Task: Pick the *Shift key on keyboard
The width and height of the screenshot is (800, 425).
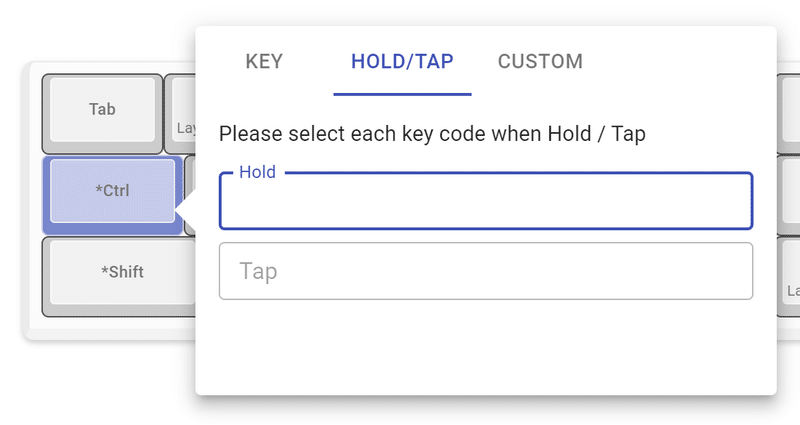Action: click(x=122, y=271)
